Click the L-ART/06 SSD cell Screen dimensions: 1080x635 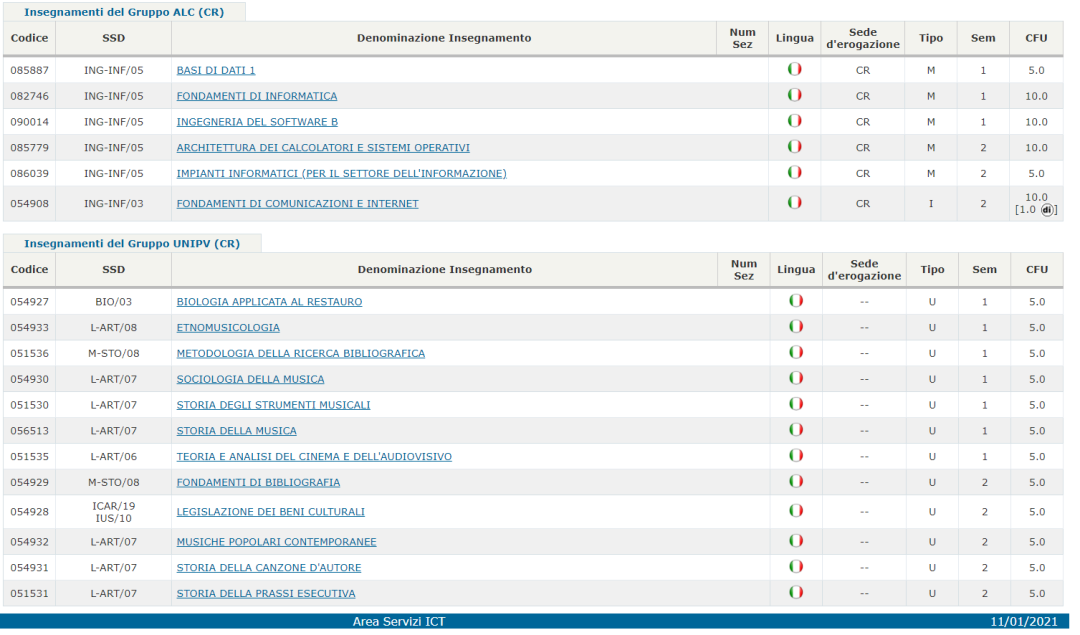coord(114,457)
